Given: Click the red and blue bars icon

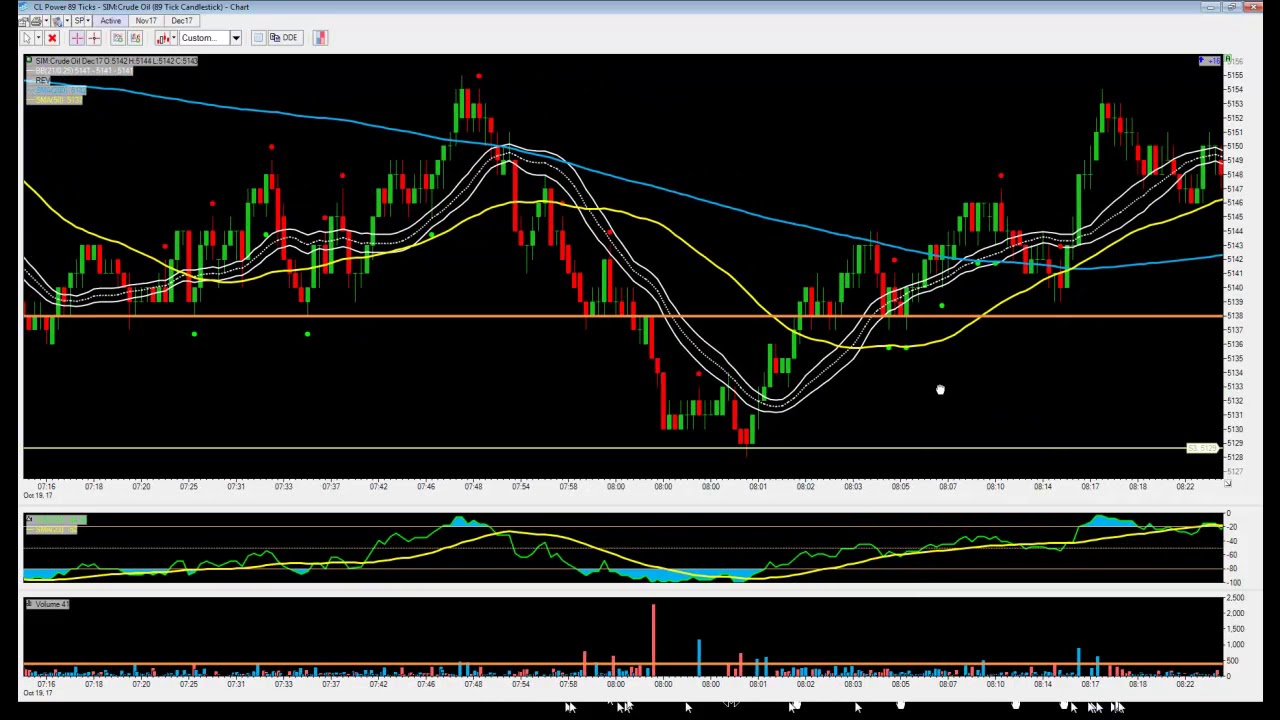Looking at the screenshot, I should 320,38.
